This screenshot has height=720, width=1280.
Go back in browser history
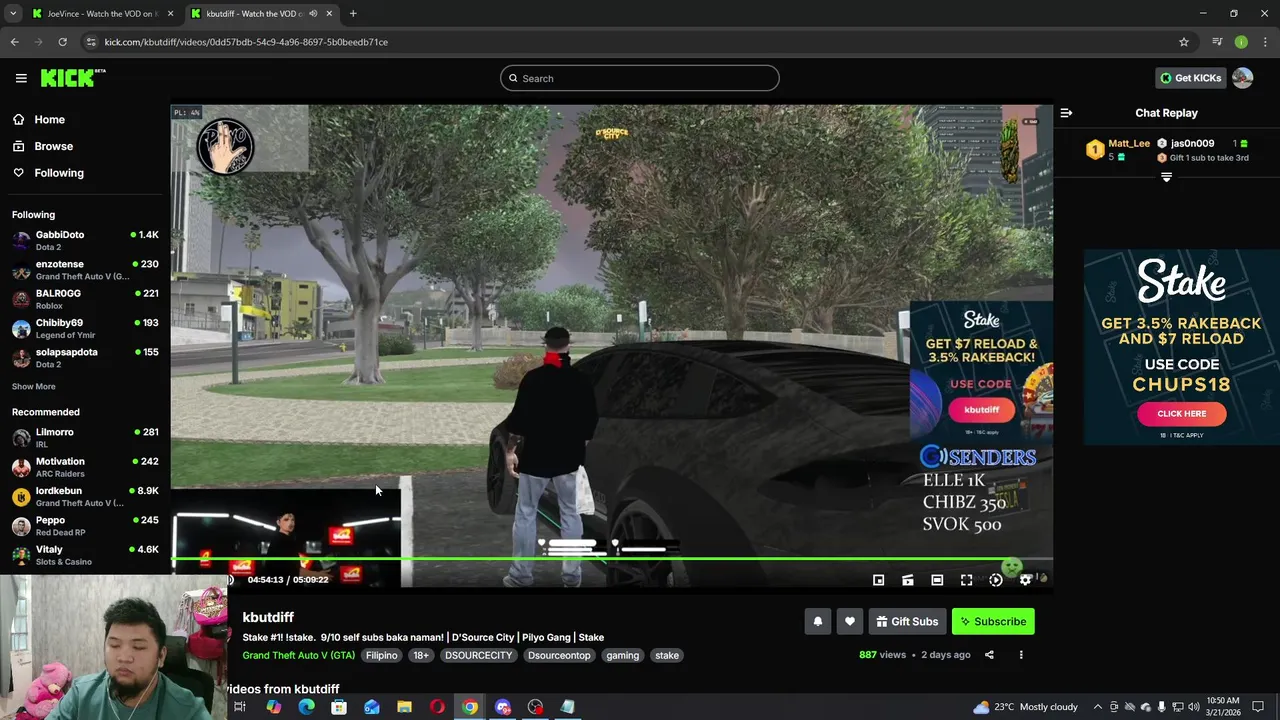[x=15, y=42]
